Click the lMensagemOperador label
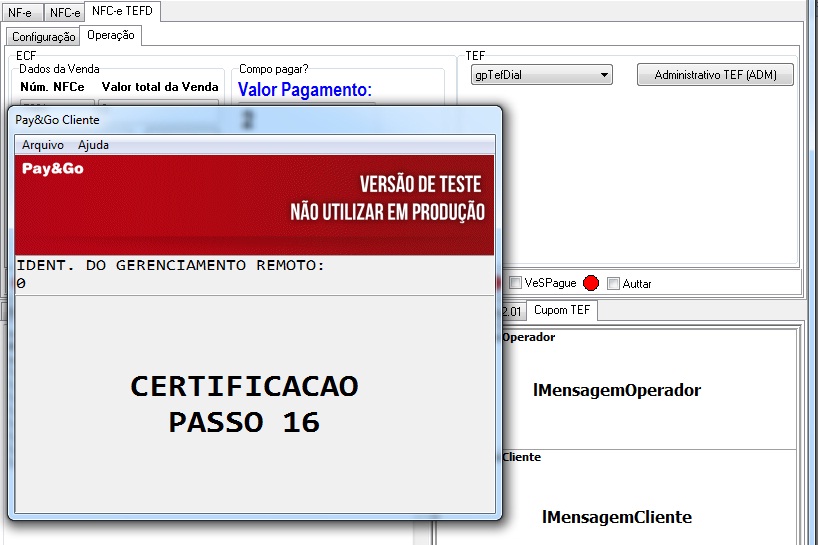Image resolution: width=818 pixels, height=545 pixels. pyautogui.click(x=617, y=390)
